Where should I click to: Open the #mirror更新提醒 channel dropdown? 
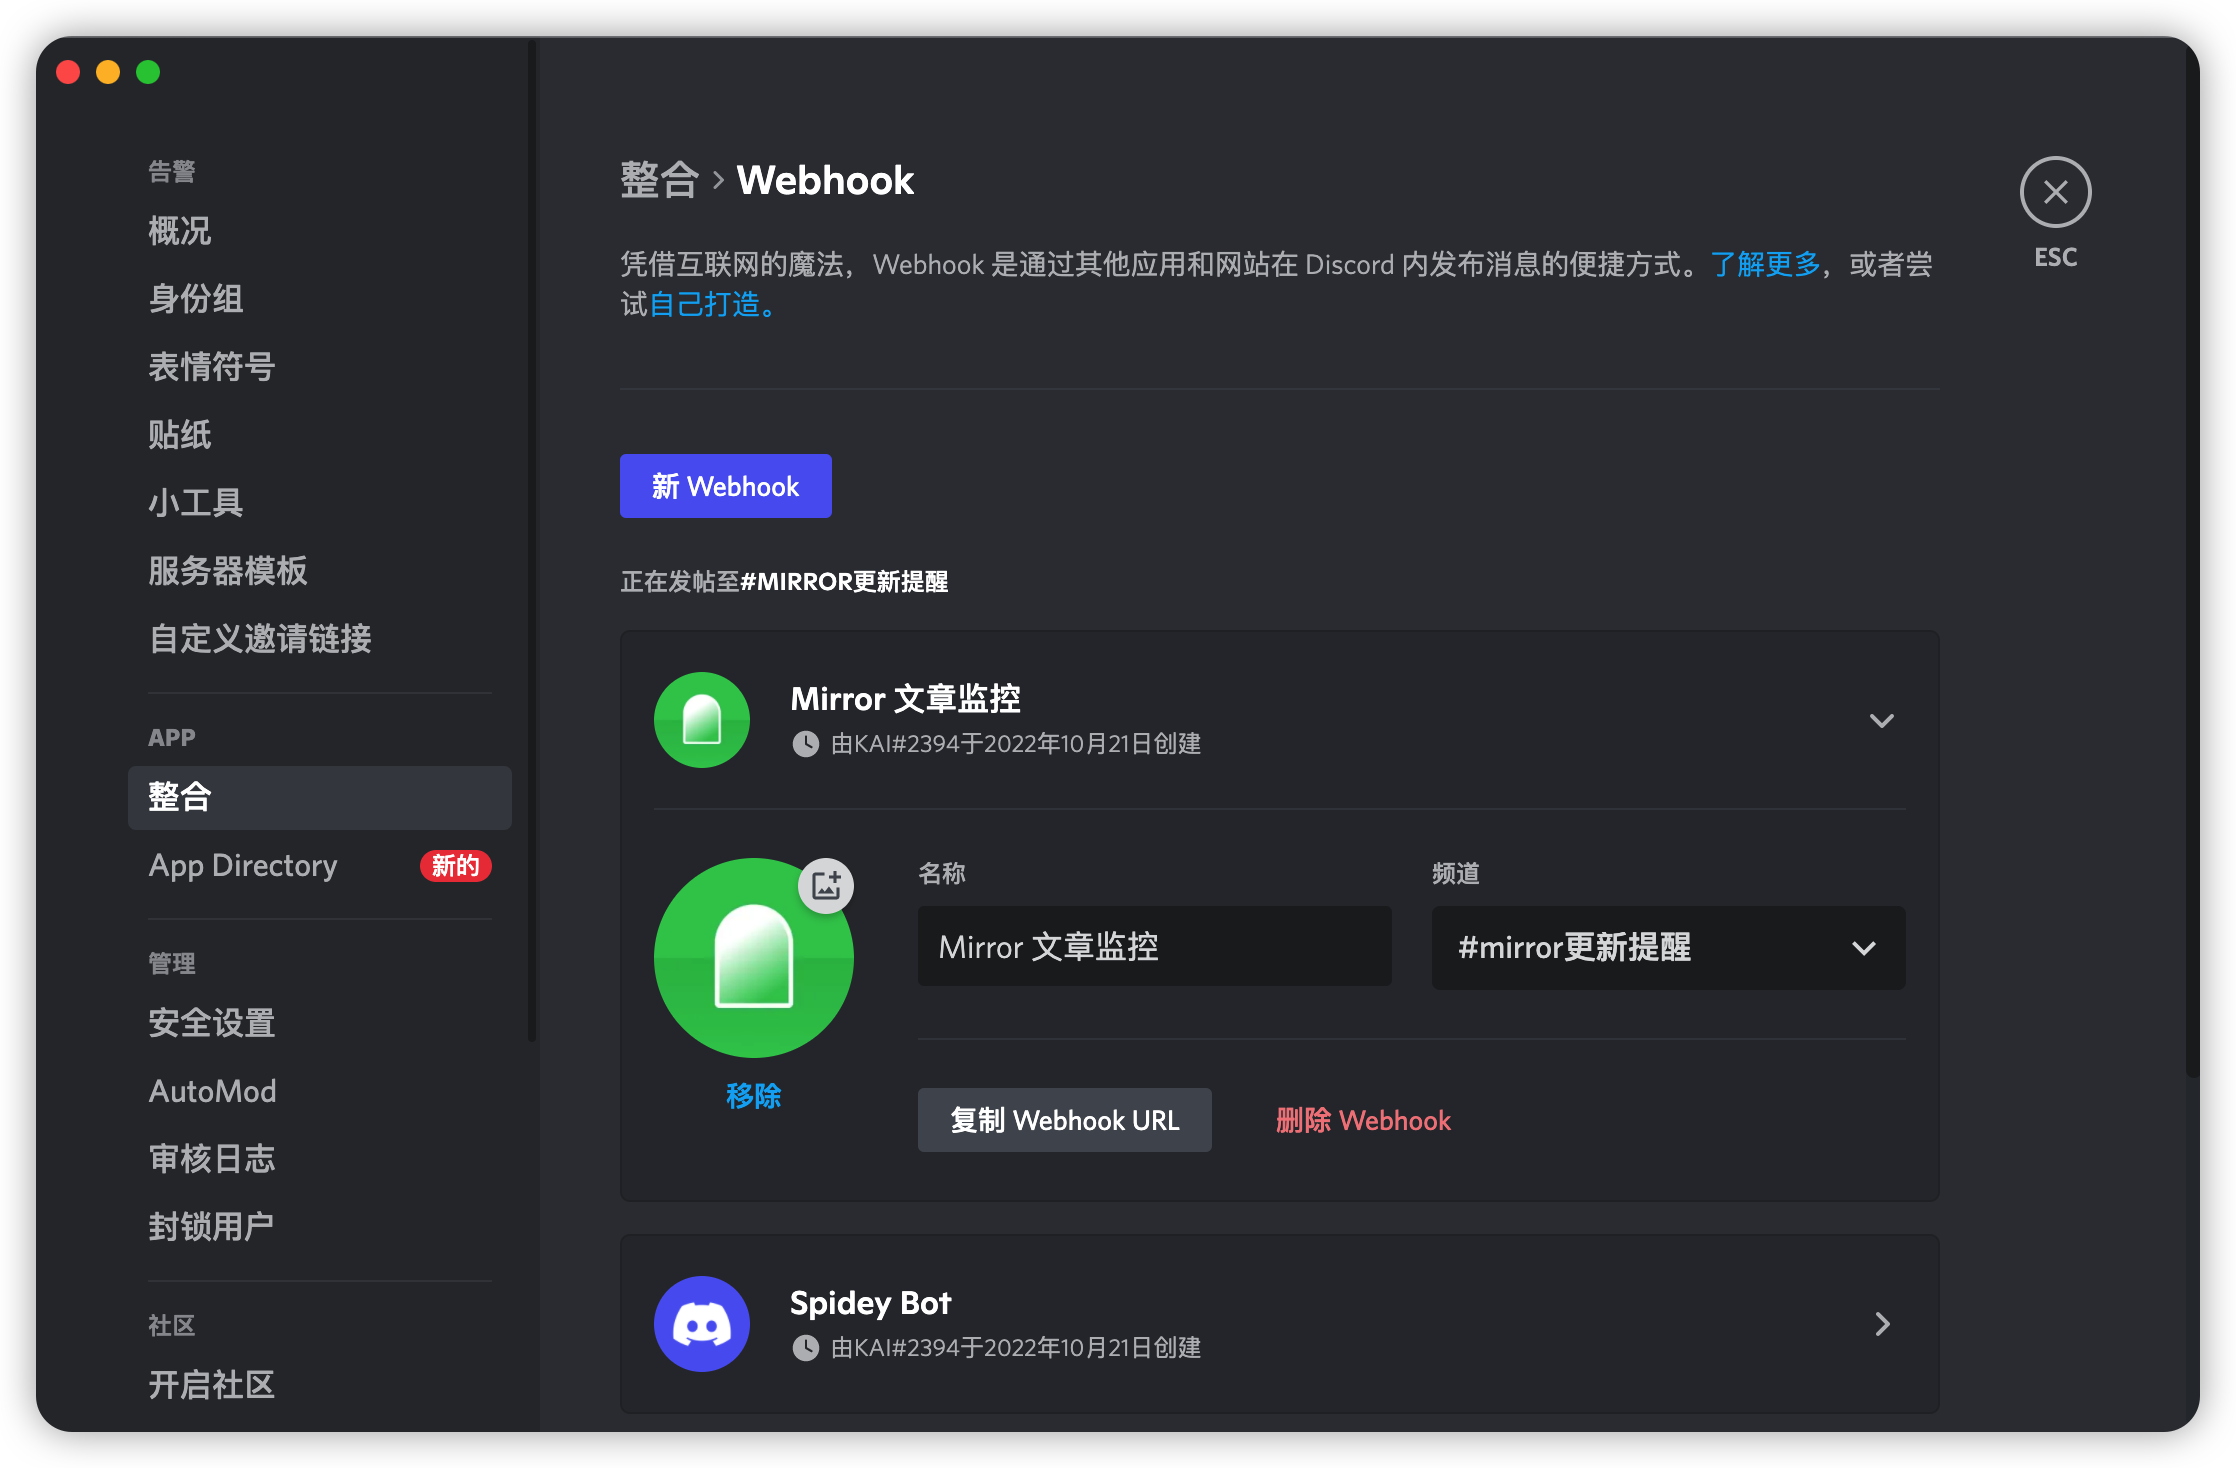click(x=1667, y=947)
